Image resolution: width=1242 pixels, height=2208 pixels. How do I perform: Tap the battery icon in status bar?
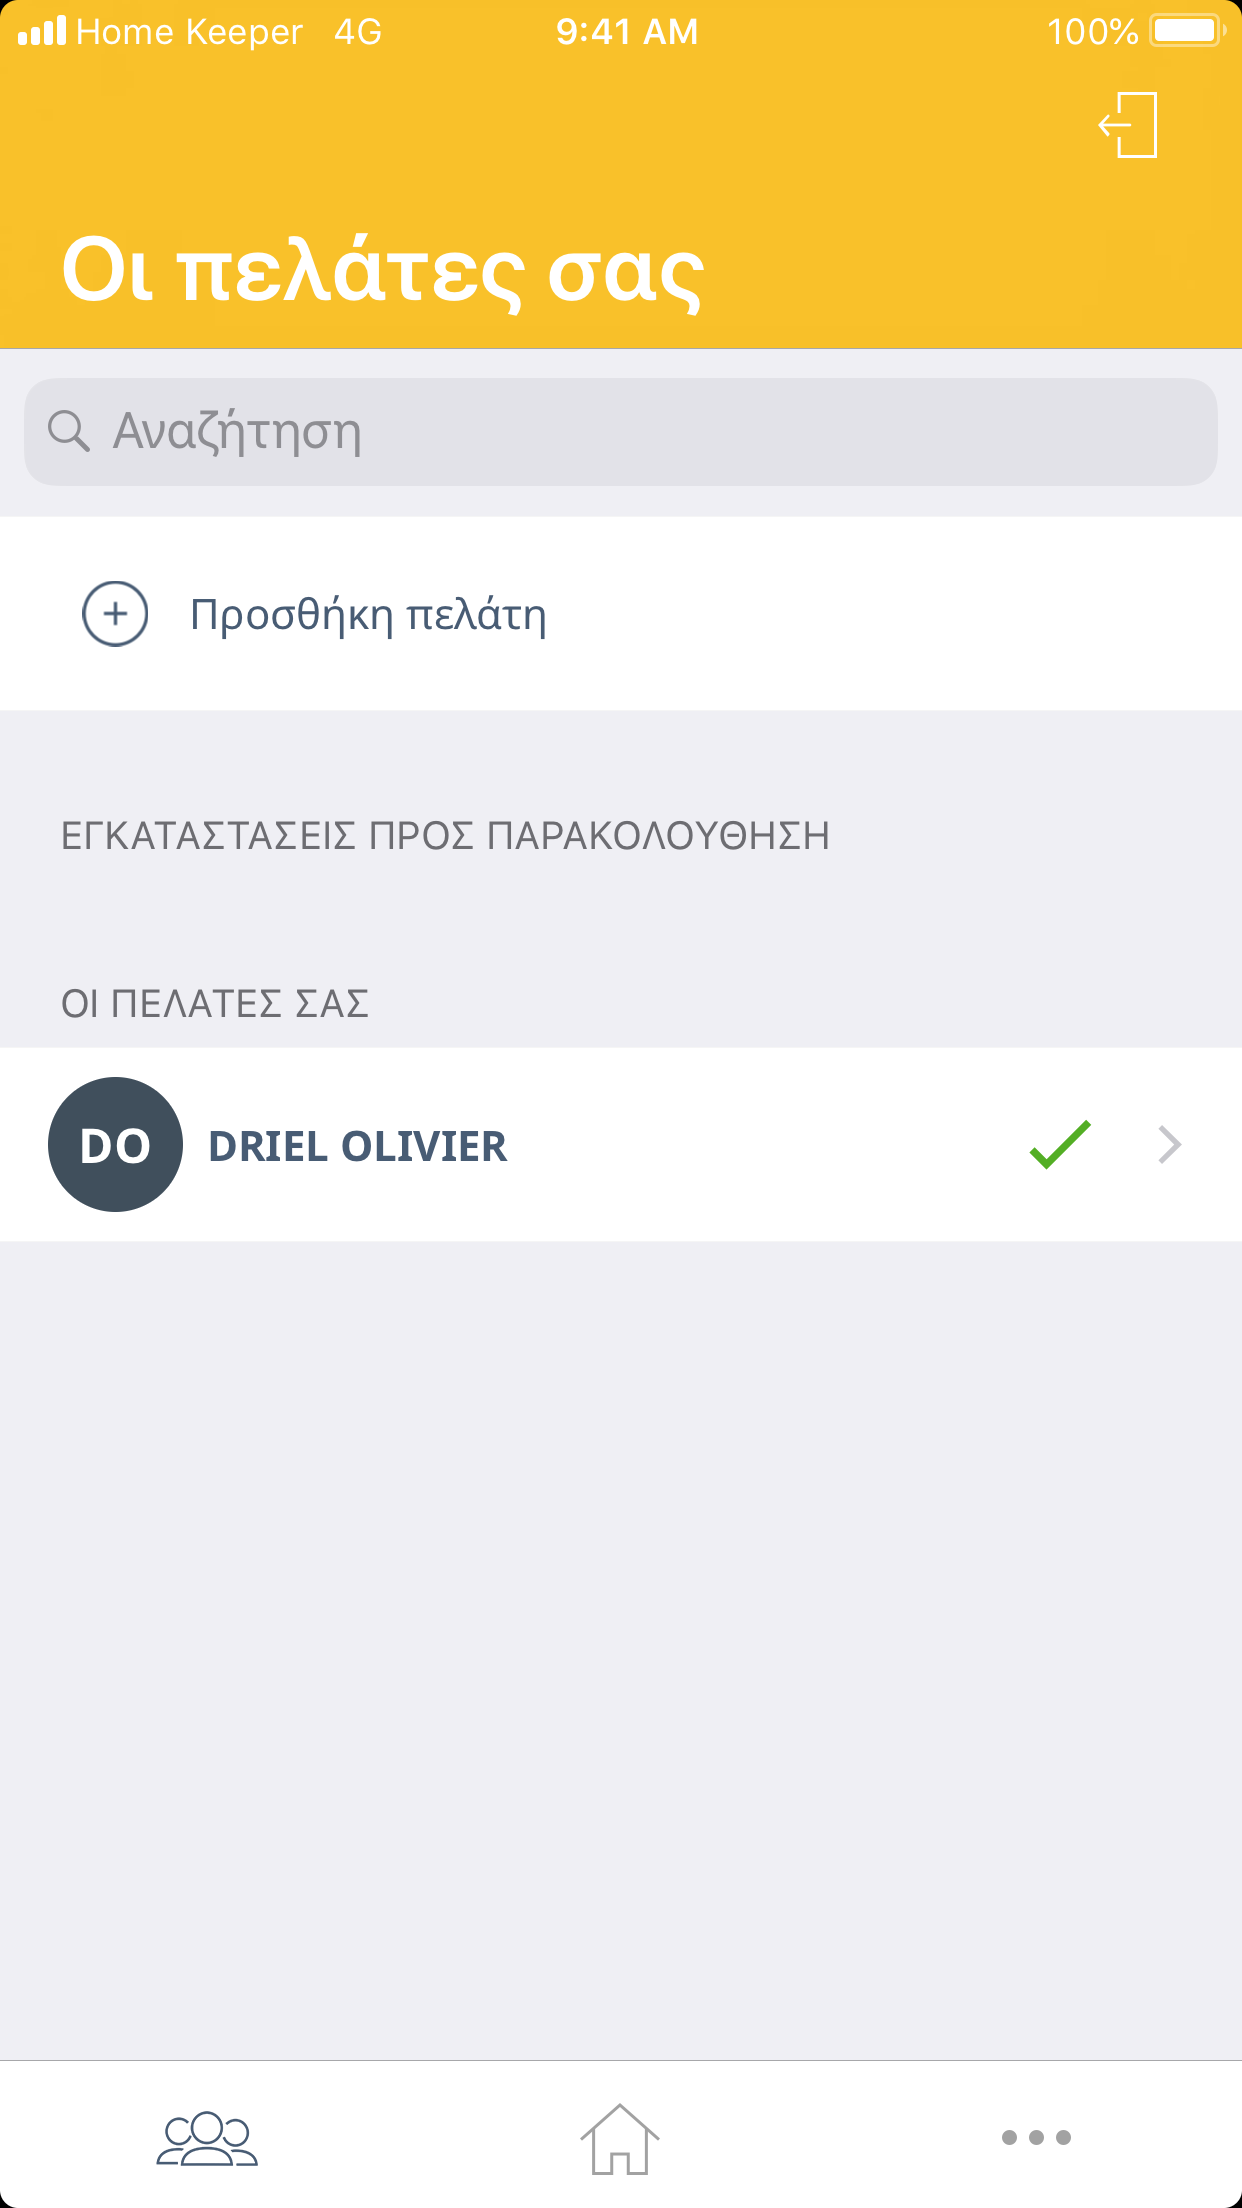1187,31
